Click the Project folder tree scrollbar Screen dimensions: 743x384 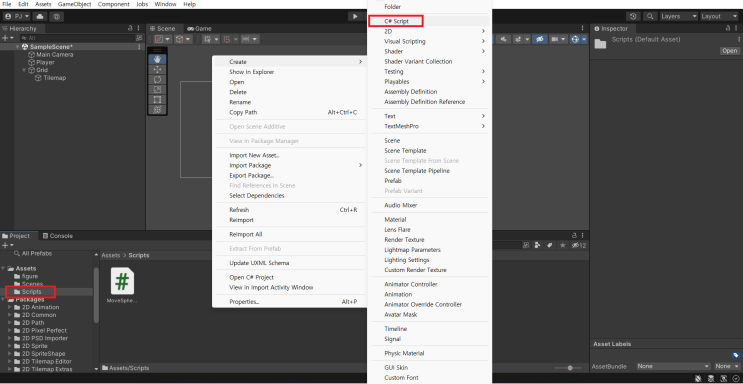click(96, 295)
